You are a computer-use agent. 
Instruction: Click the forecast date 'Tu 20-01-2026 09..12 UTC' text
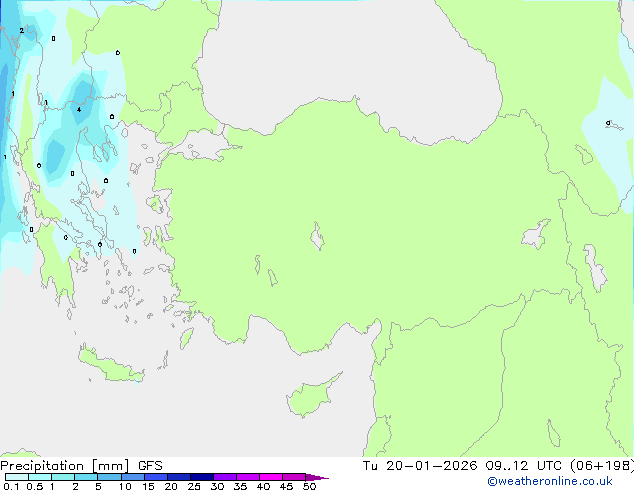tap(463, 466)
